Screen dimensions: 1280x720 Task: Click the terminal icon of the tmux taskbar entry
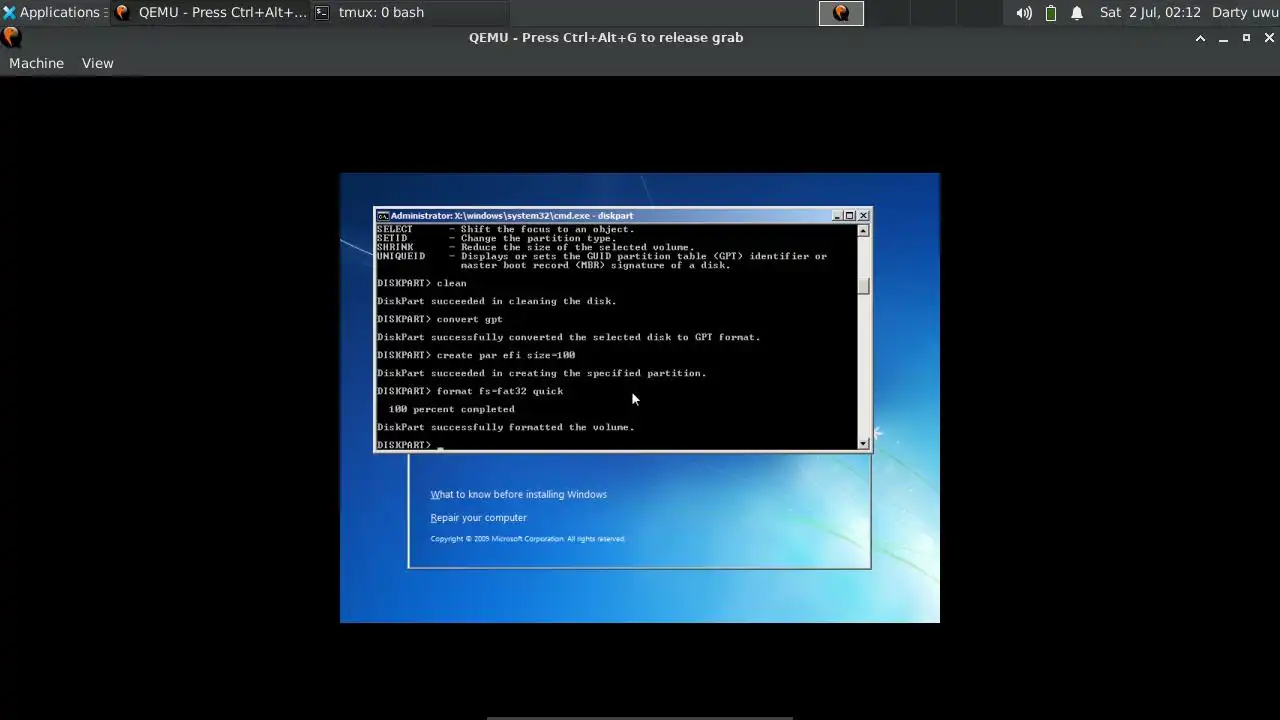(x=322, y=13)
